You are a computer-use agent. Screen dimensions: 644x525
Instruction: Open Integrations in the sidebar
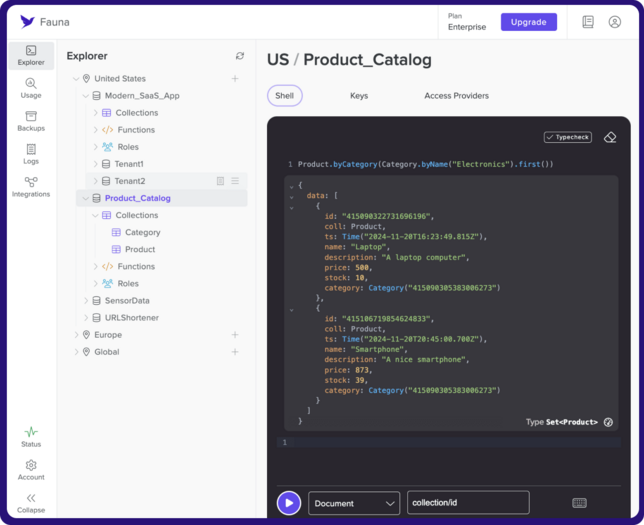(31, 187)
